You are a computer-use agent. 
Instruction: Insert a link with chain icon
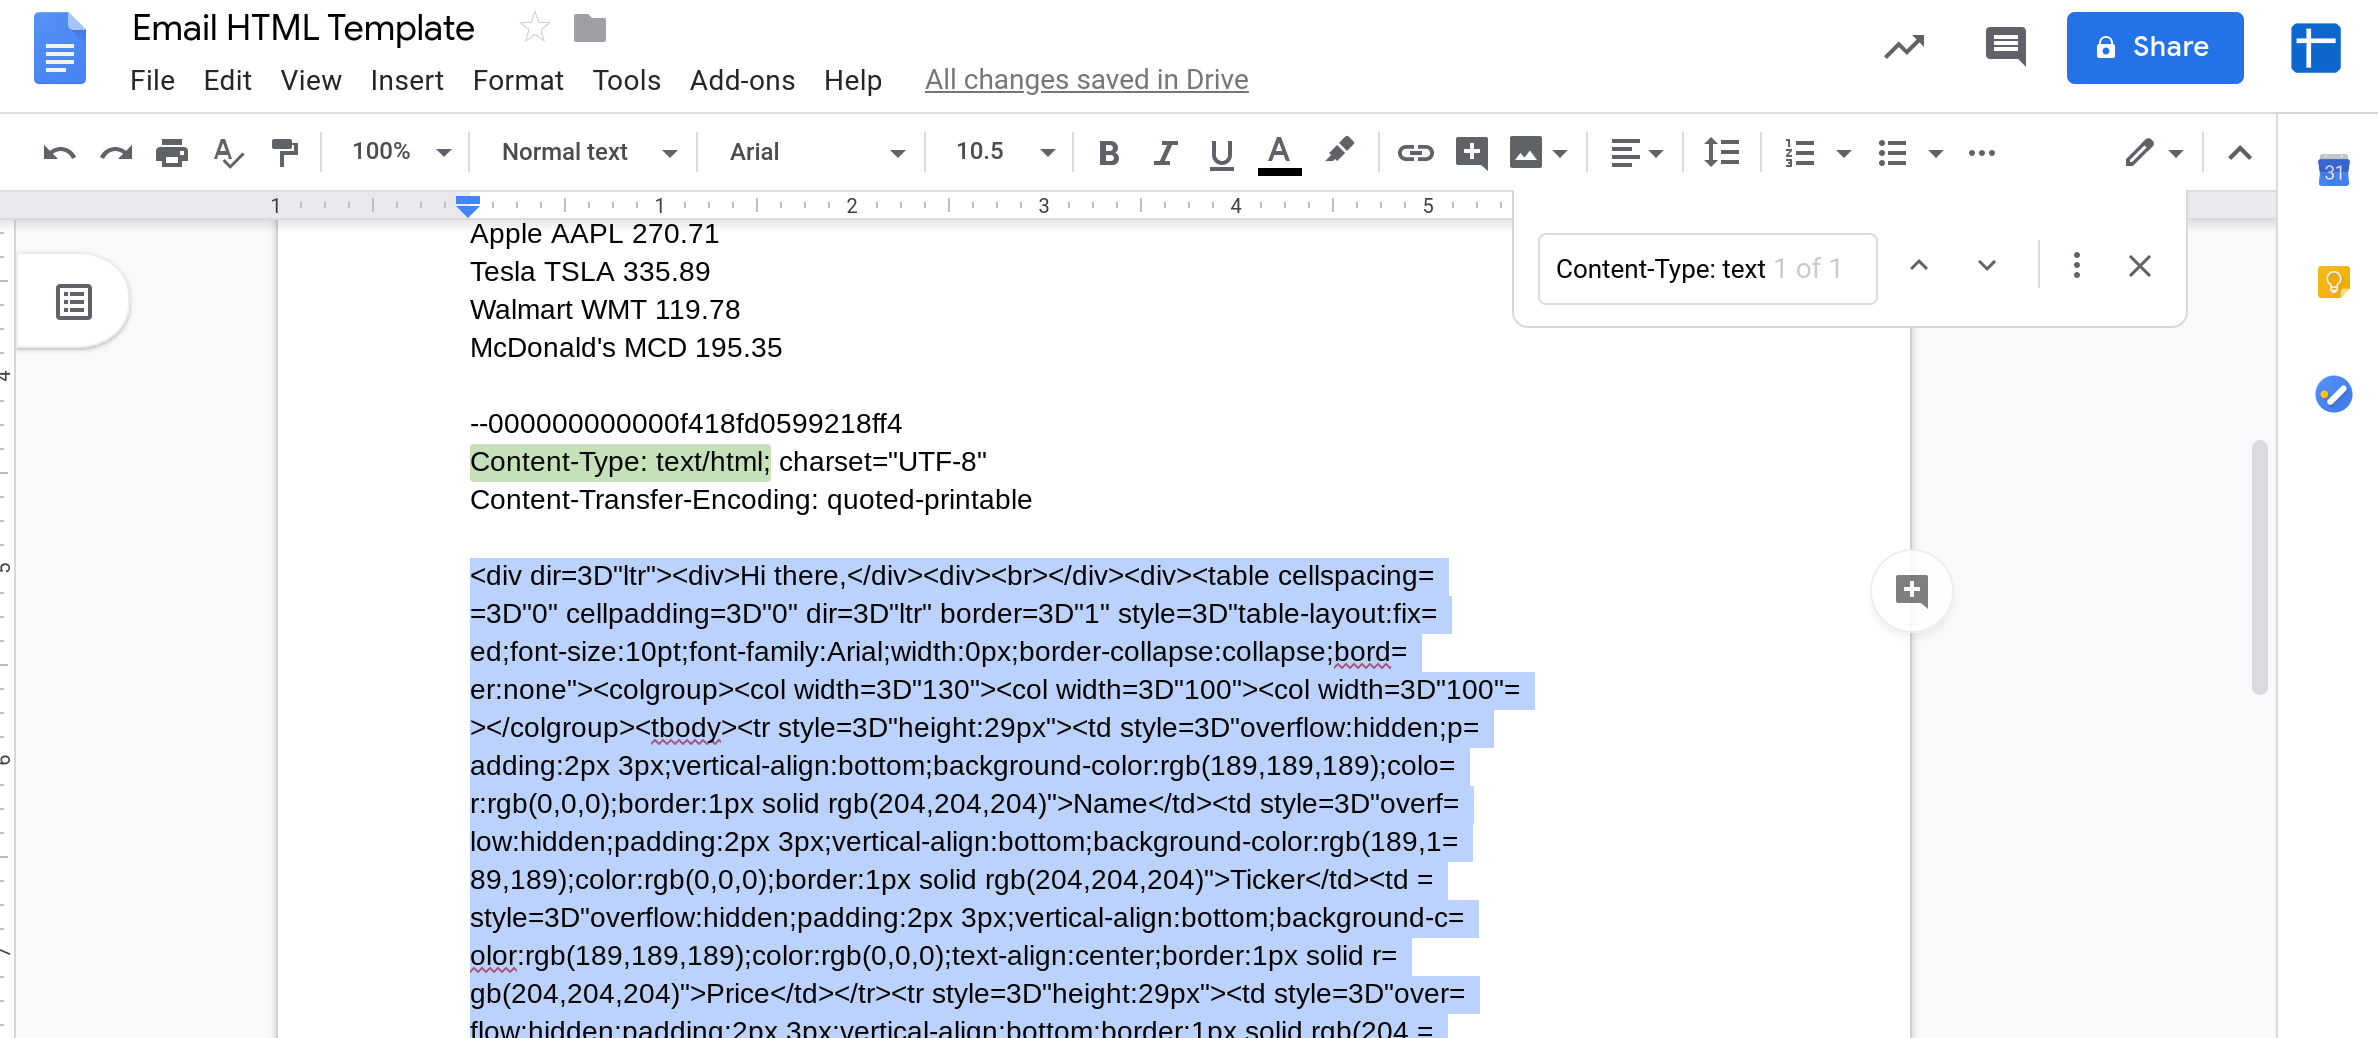point(1415,153)
